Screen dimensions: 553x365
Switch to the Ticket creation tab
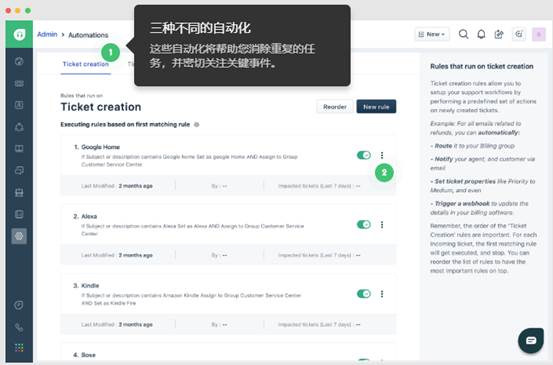tap(86, 64)
